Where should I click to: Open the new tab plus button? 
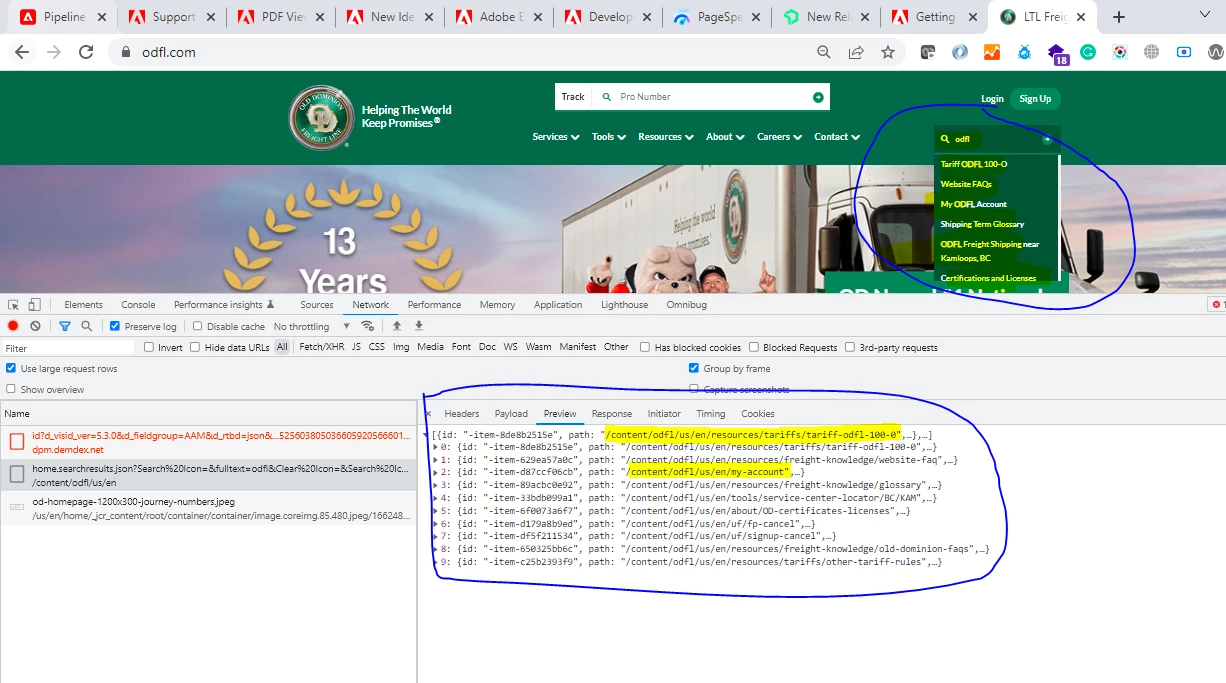[1119, 17]
